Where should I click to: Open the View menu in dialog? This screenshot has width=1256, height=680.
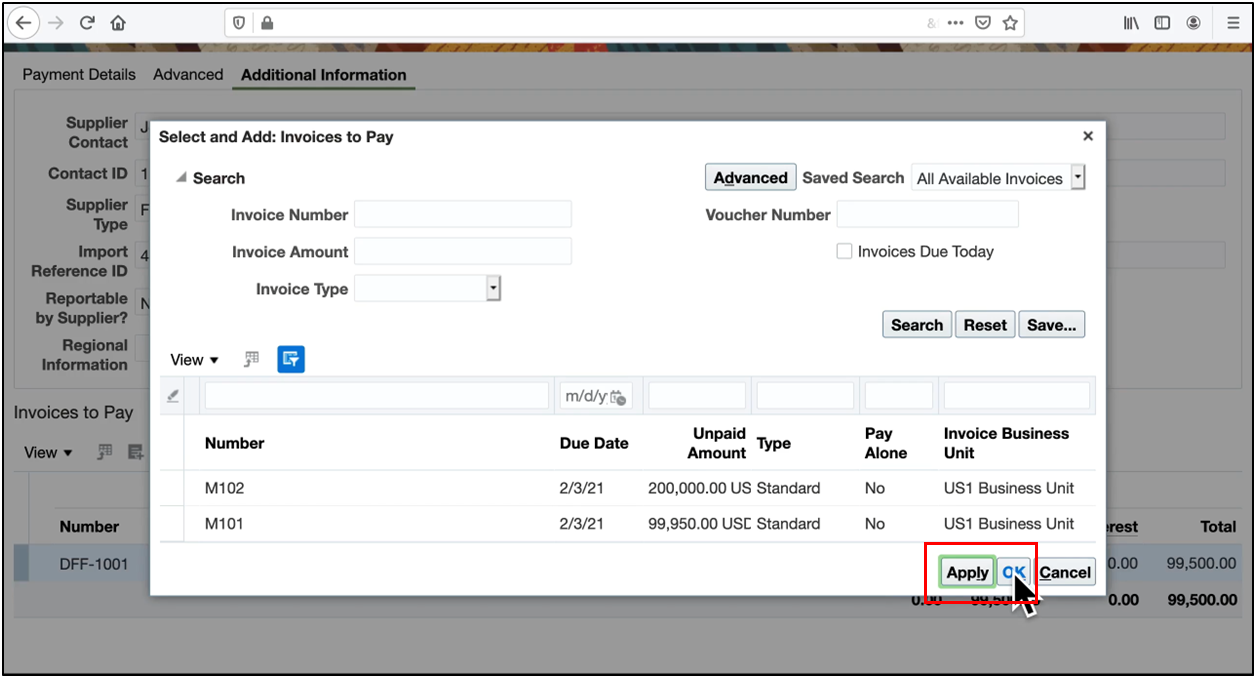pyautogui.click(x=194, y=360)
